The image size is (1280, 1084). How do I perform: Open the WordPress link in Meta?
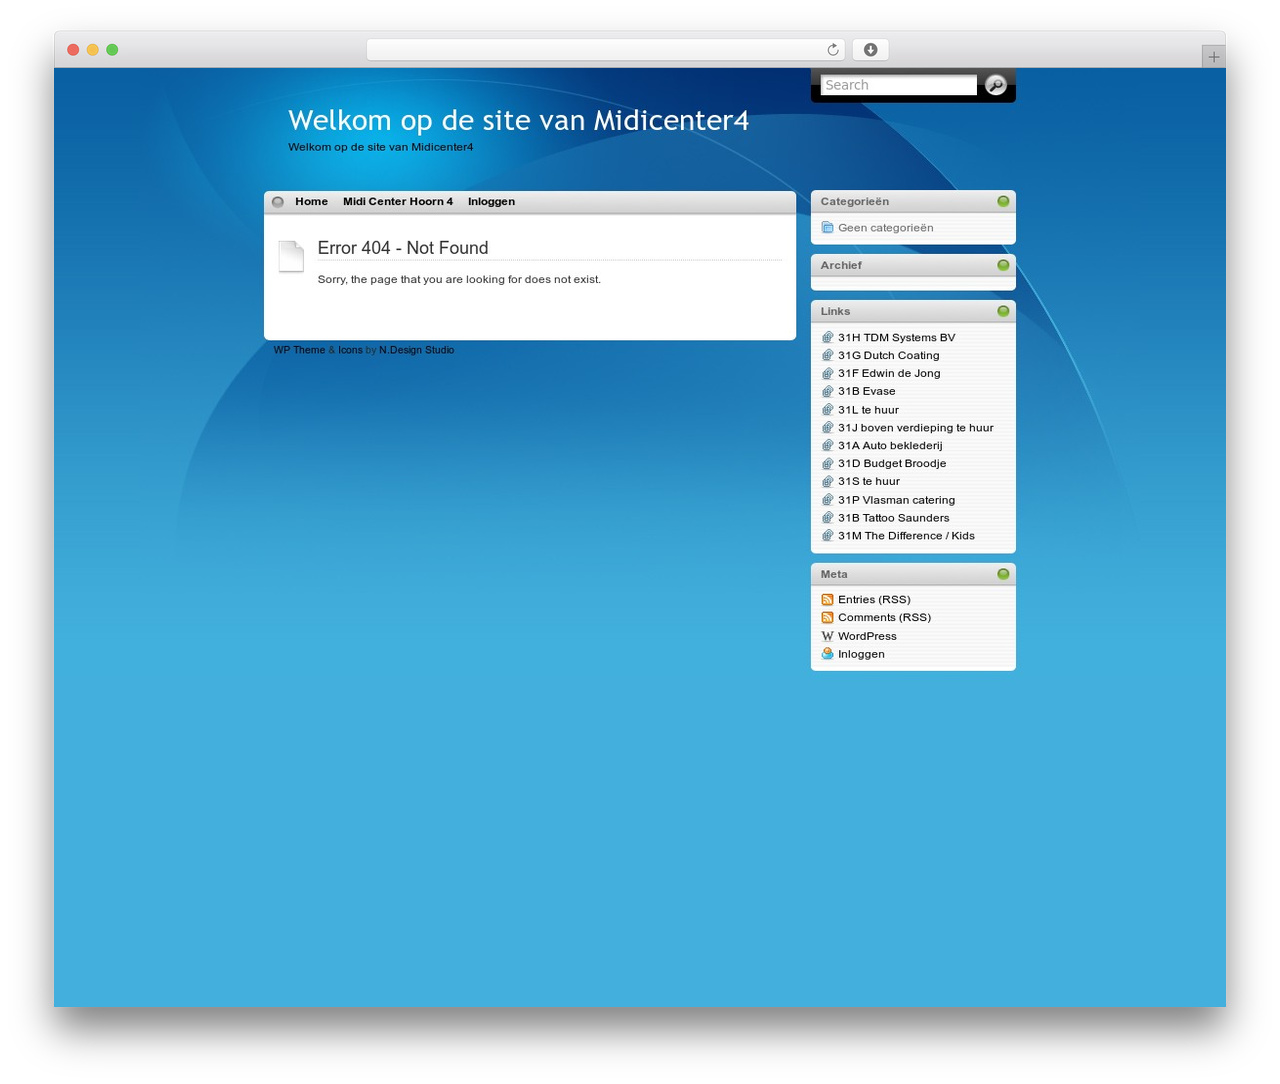(867, 636)
